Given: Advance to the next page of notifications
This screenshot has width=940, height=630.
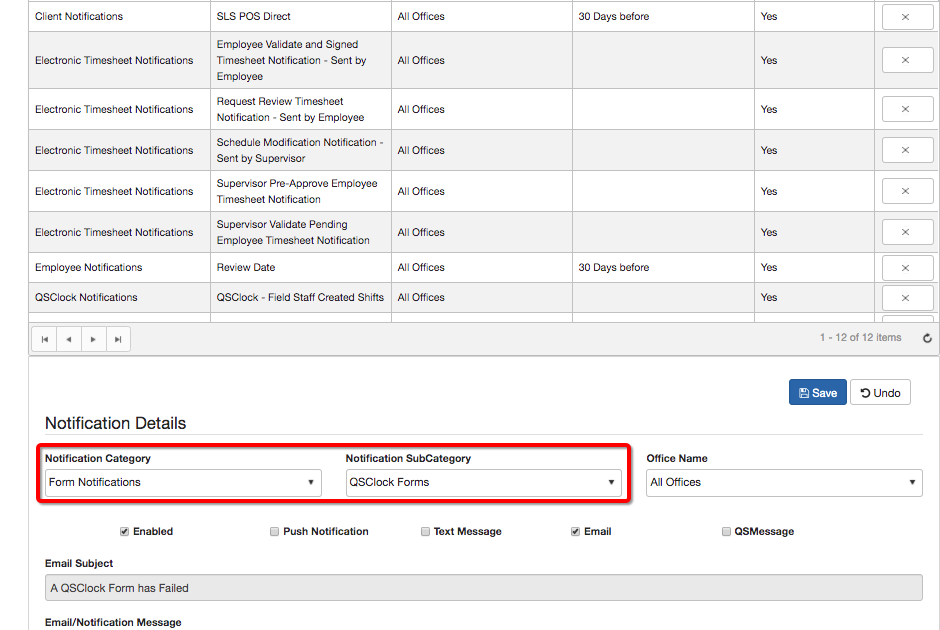Looking at the screenshot, I should [93, 338].
